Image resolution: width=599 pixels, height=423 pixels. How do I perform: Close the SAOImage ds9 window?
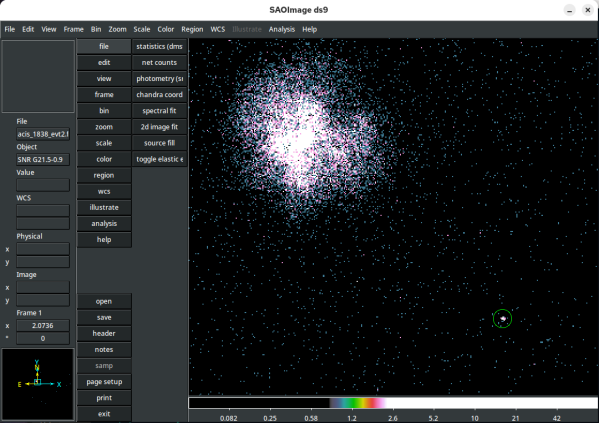[588, 10]
